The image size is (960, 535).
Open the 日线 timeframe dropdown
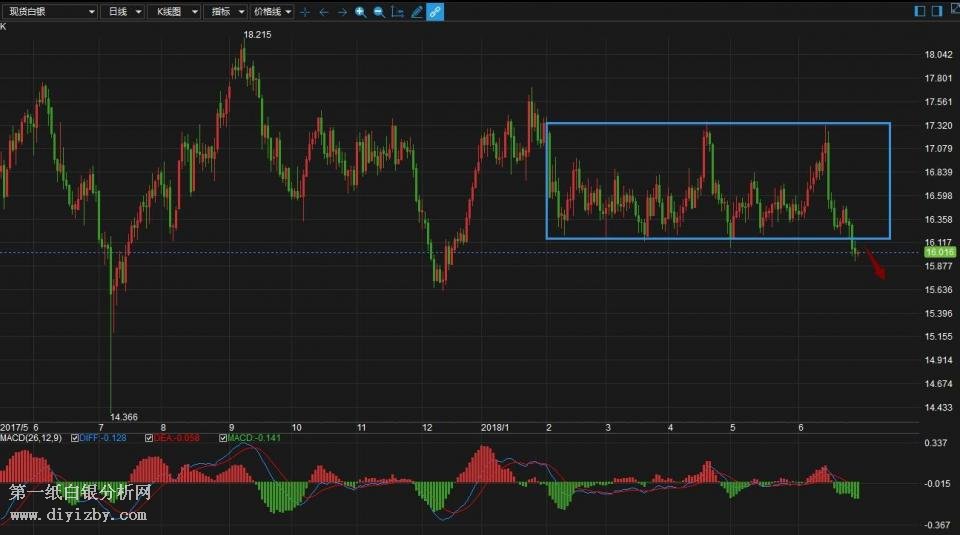click(122, 12)
